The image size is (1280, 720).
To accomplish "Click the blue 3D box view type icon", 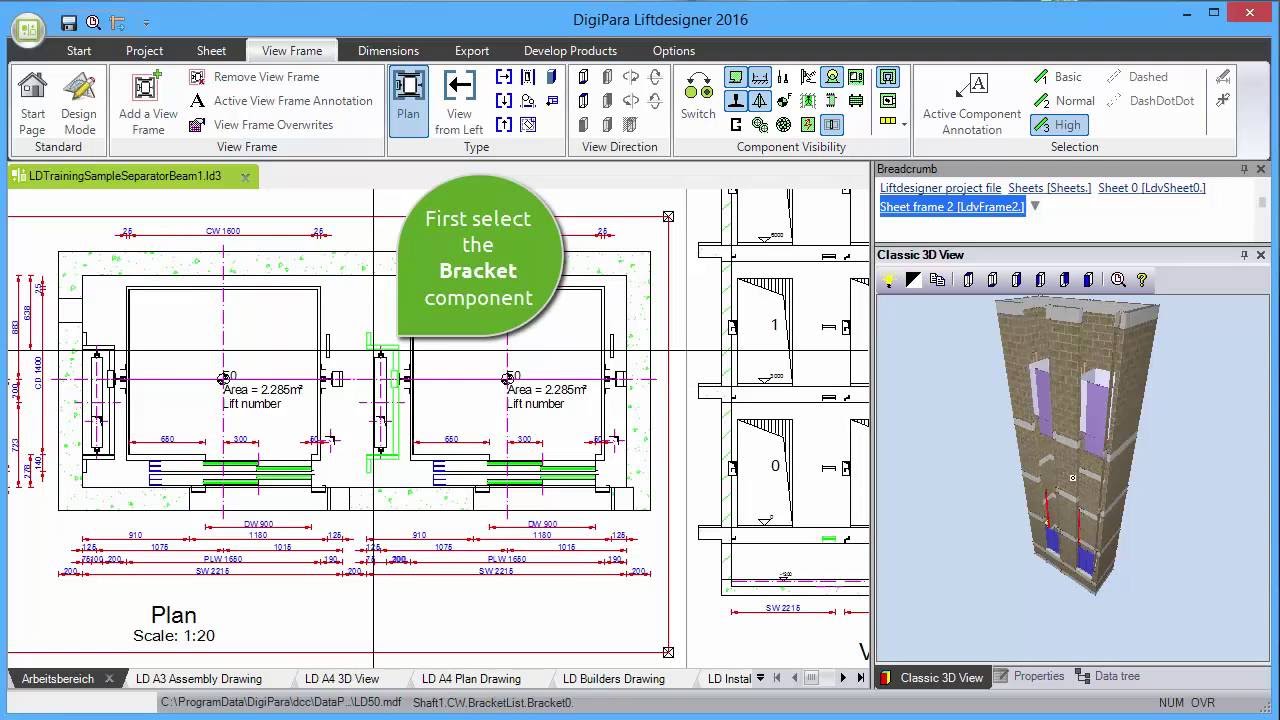I will [551, 77].
